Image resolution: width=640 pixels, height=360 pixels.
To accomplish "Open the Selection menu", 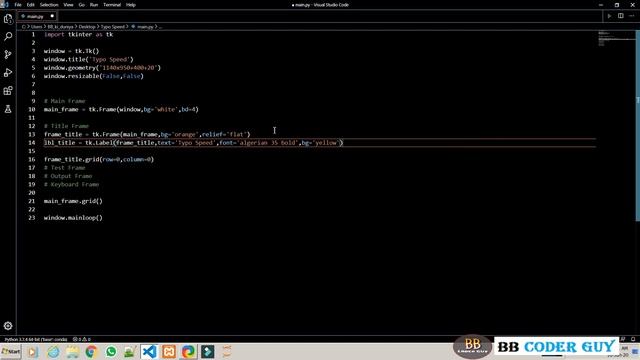I will tap(49, 5).
